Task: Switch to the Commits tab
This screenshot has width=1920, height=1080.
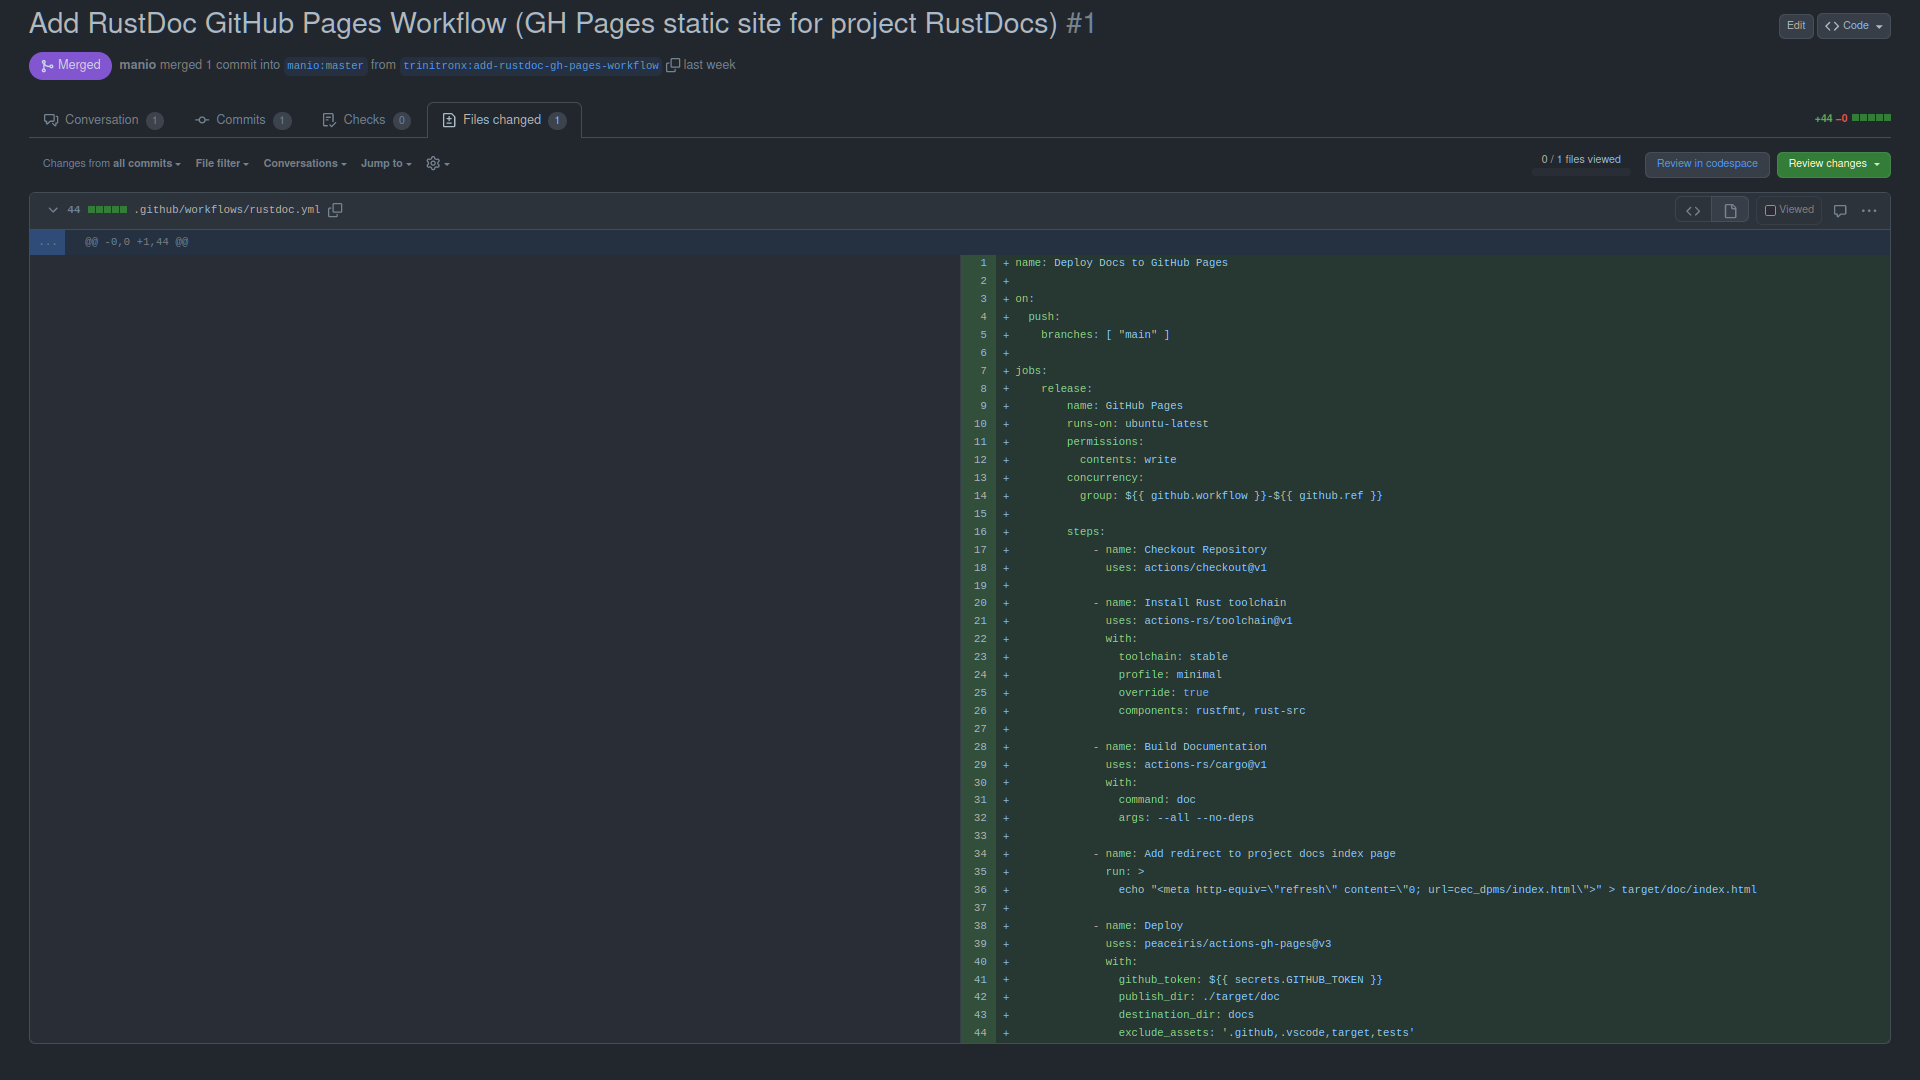Action: (241, 120)
